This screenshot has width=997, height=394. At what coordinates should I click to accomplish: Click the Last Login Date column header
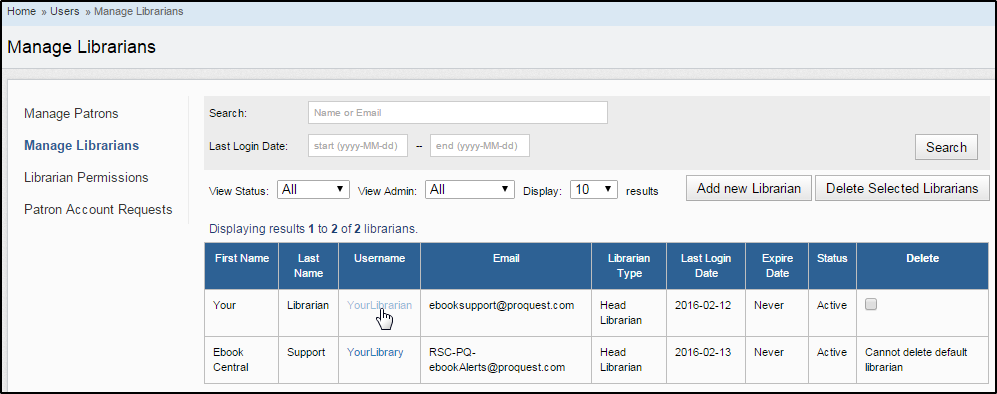[706, 266]
